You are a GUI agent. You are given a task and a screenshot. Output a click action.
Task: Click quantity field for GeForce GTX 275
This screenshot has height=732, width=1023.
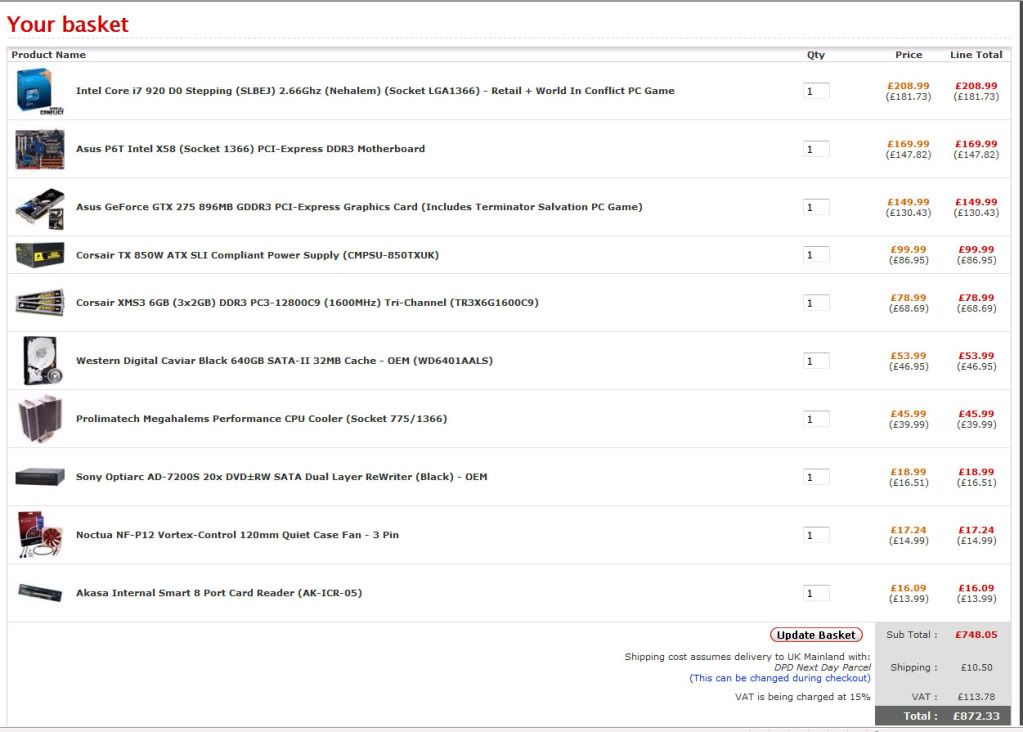point(816,207)
